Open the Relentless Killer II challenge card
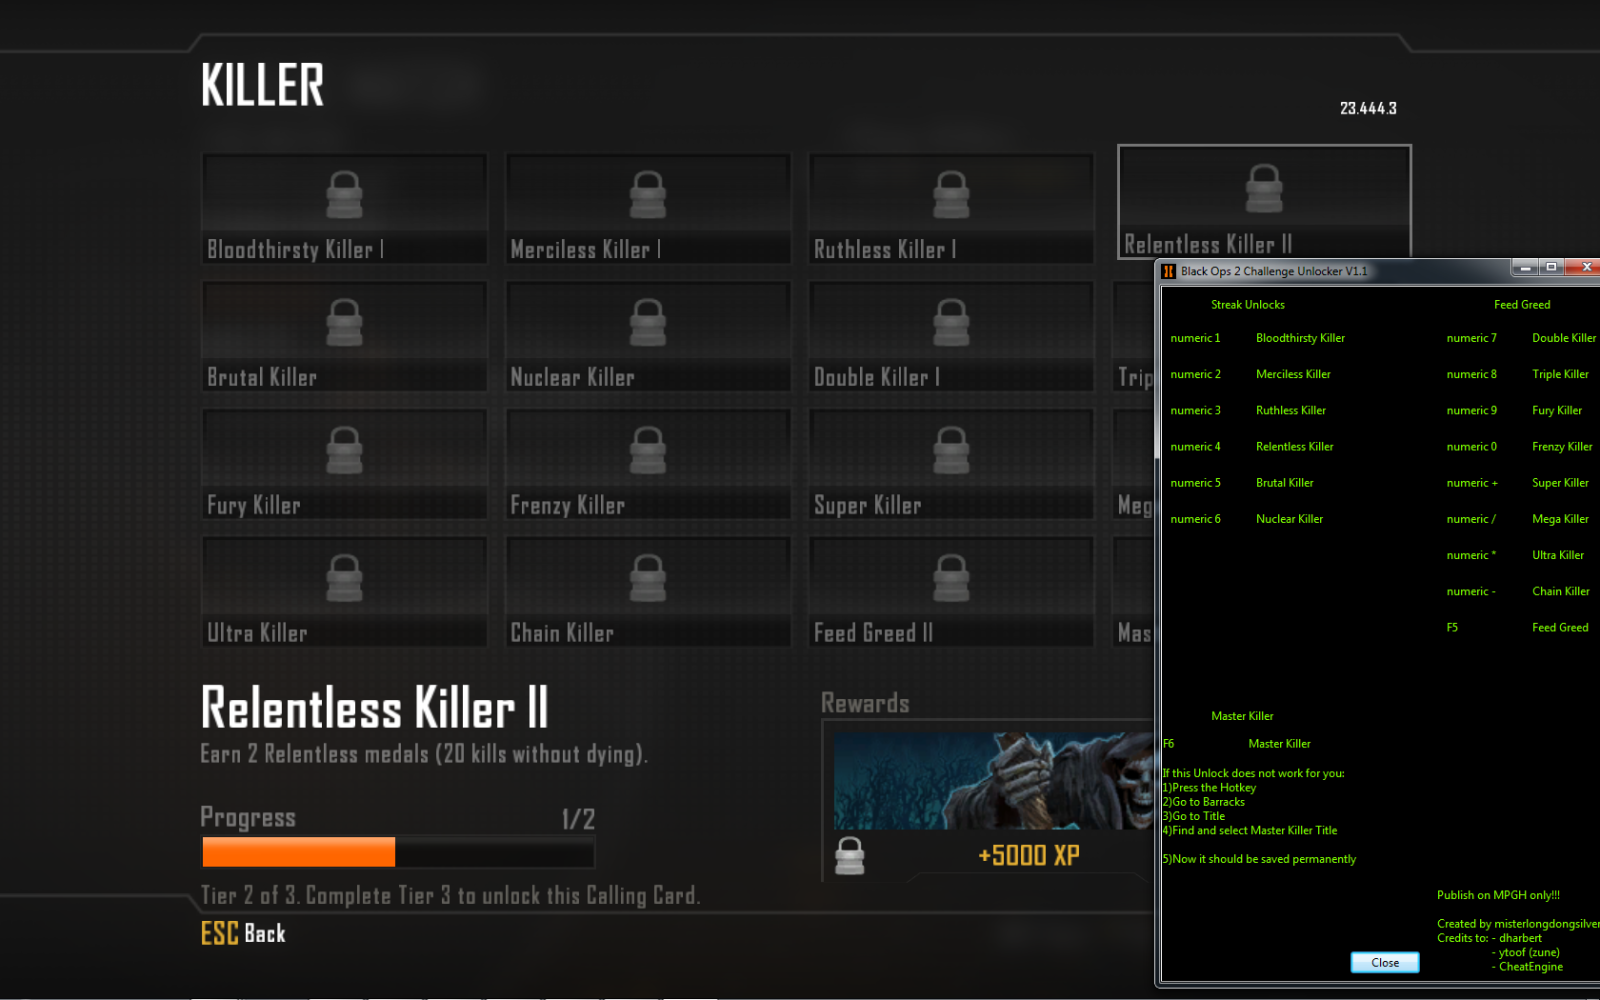The image size is (1600, 1000). (x=1263, y=202)
